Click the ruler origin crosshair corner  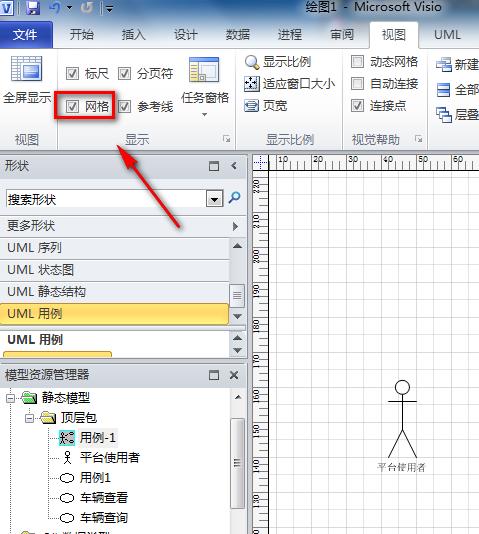(260, 162)
